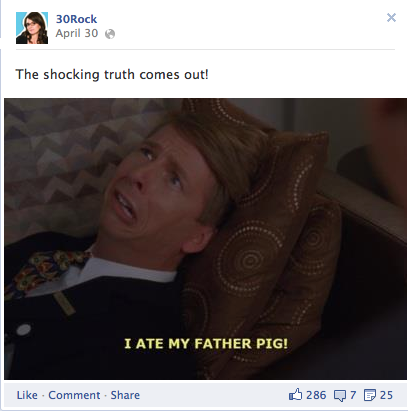
Task: Click the thumbs-up likes icon
Action: pos(295,395)
